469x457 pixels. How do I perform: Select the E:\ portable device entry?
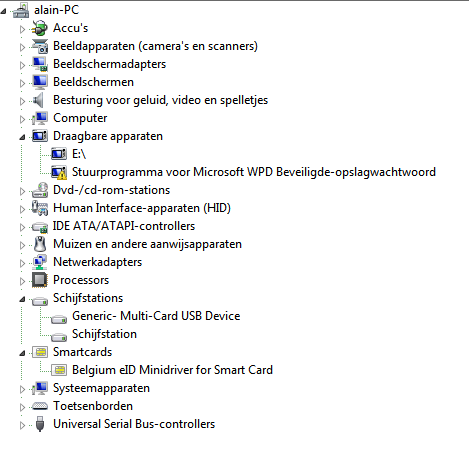click(79, 154)
